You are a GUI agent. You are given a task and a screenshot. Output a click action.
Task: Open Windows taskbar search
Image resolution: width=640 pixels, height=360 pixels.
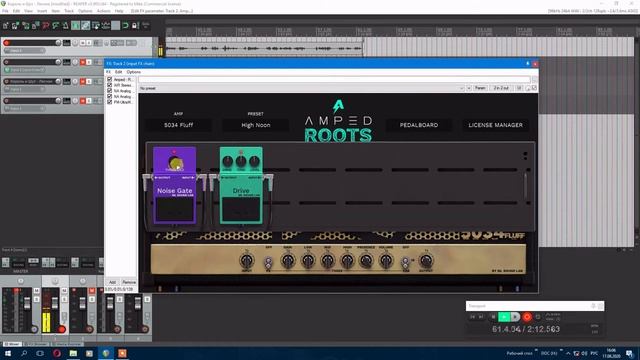(x=24, y=353)
